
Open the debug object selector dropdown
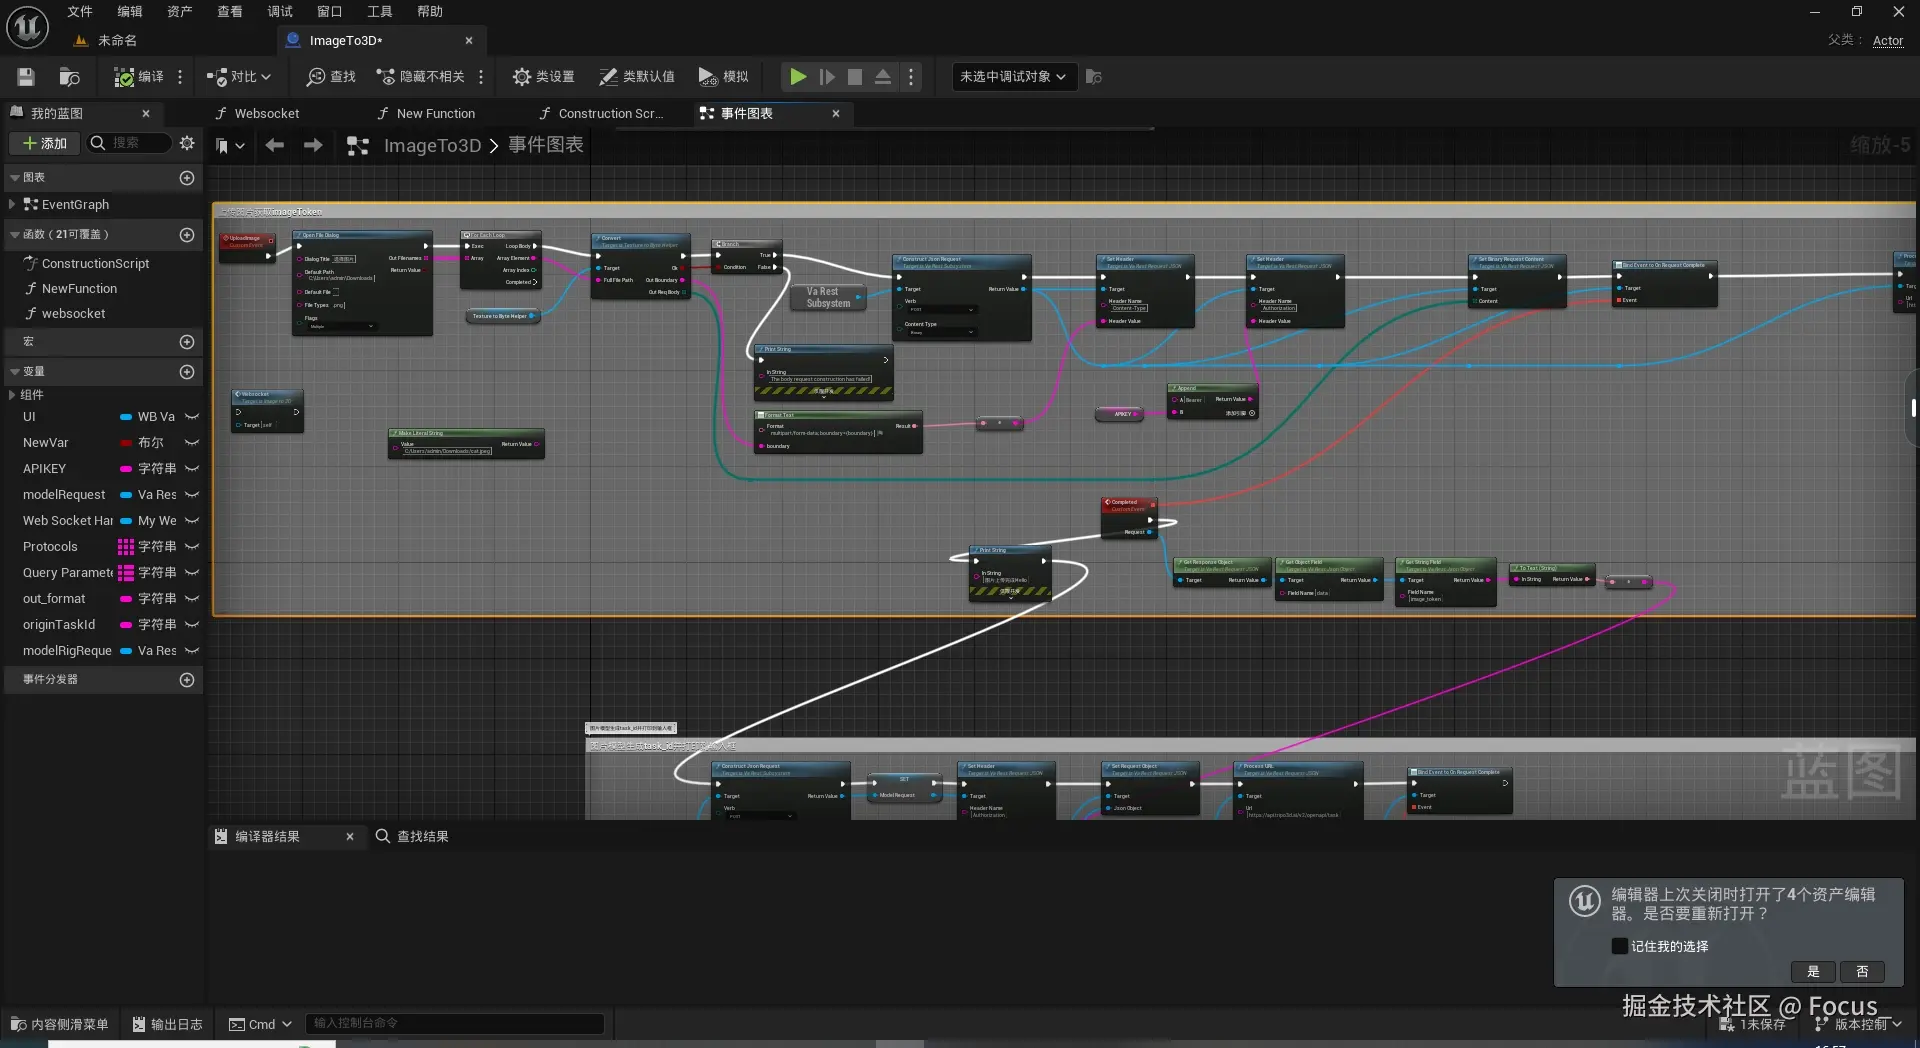click(x=1013, y=77)
